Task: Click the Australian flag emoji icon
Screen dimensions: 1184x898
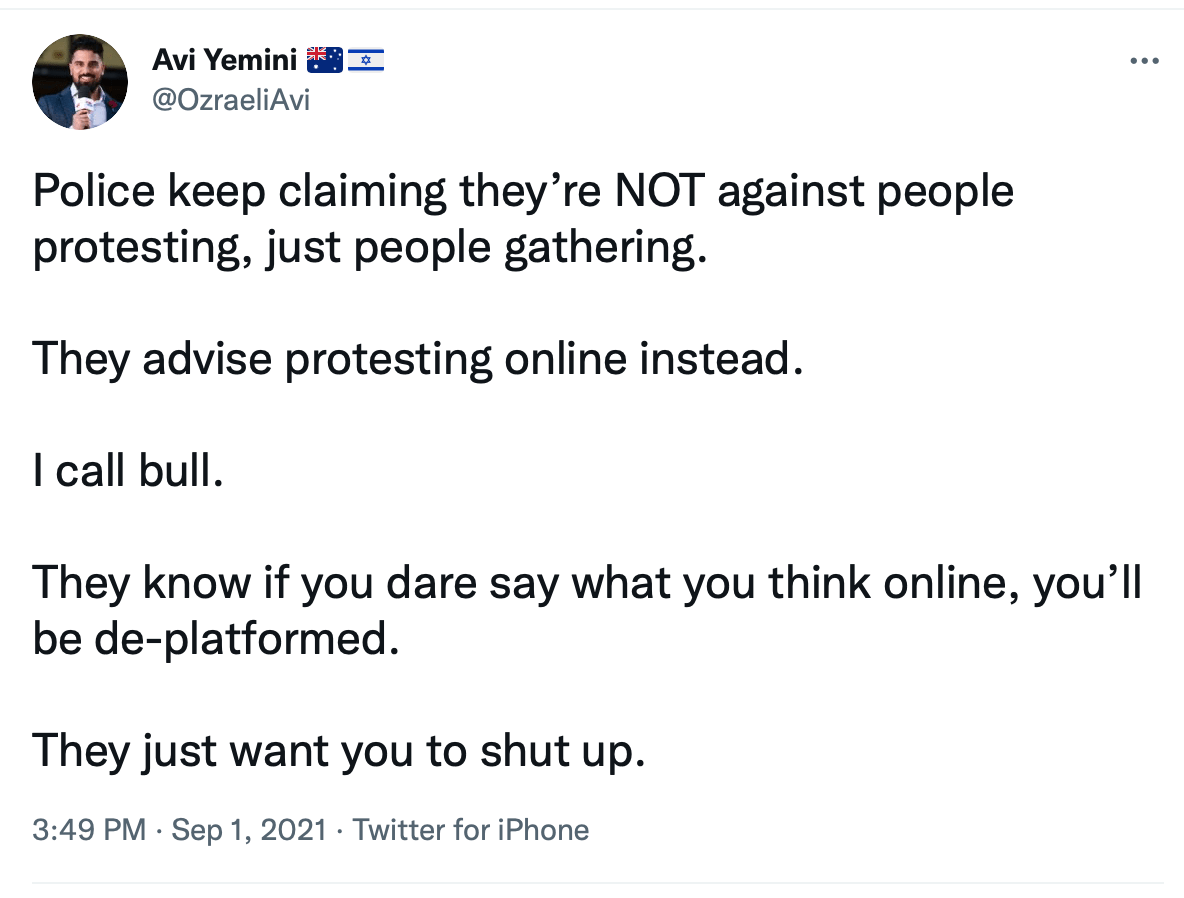Action: pyautogui.click(x=325, y=60)
